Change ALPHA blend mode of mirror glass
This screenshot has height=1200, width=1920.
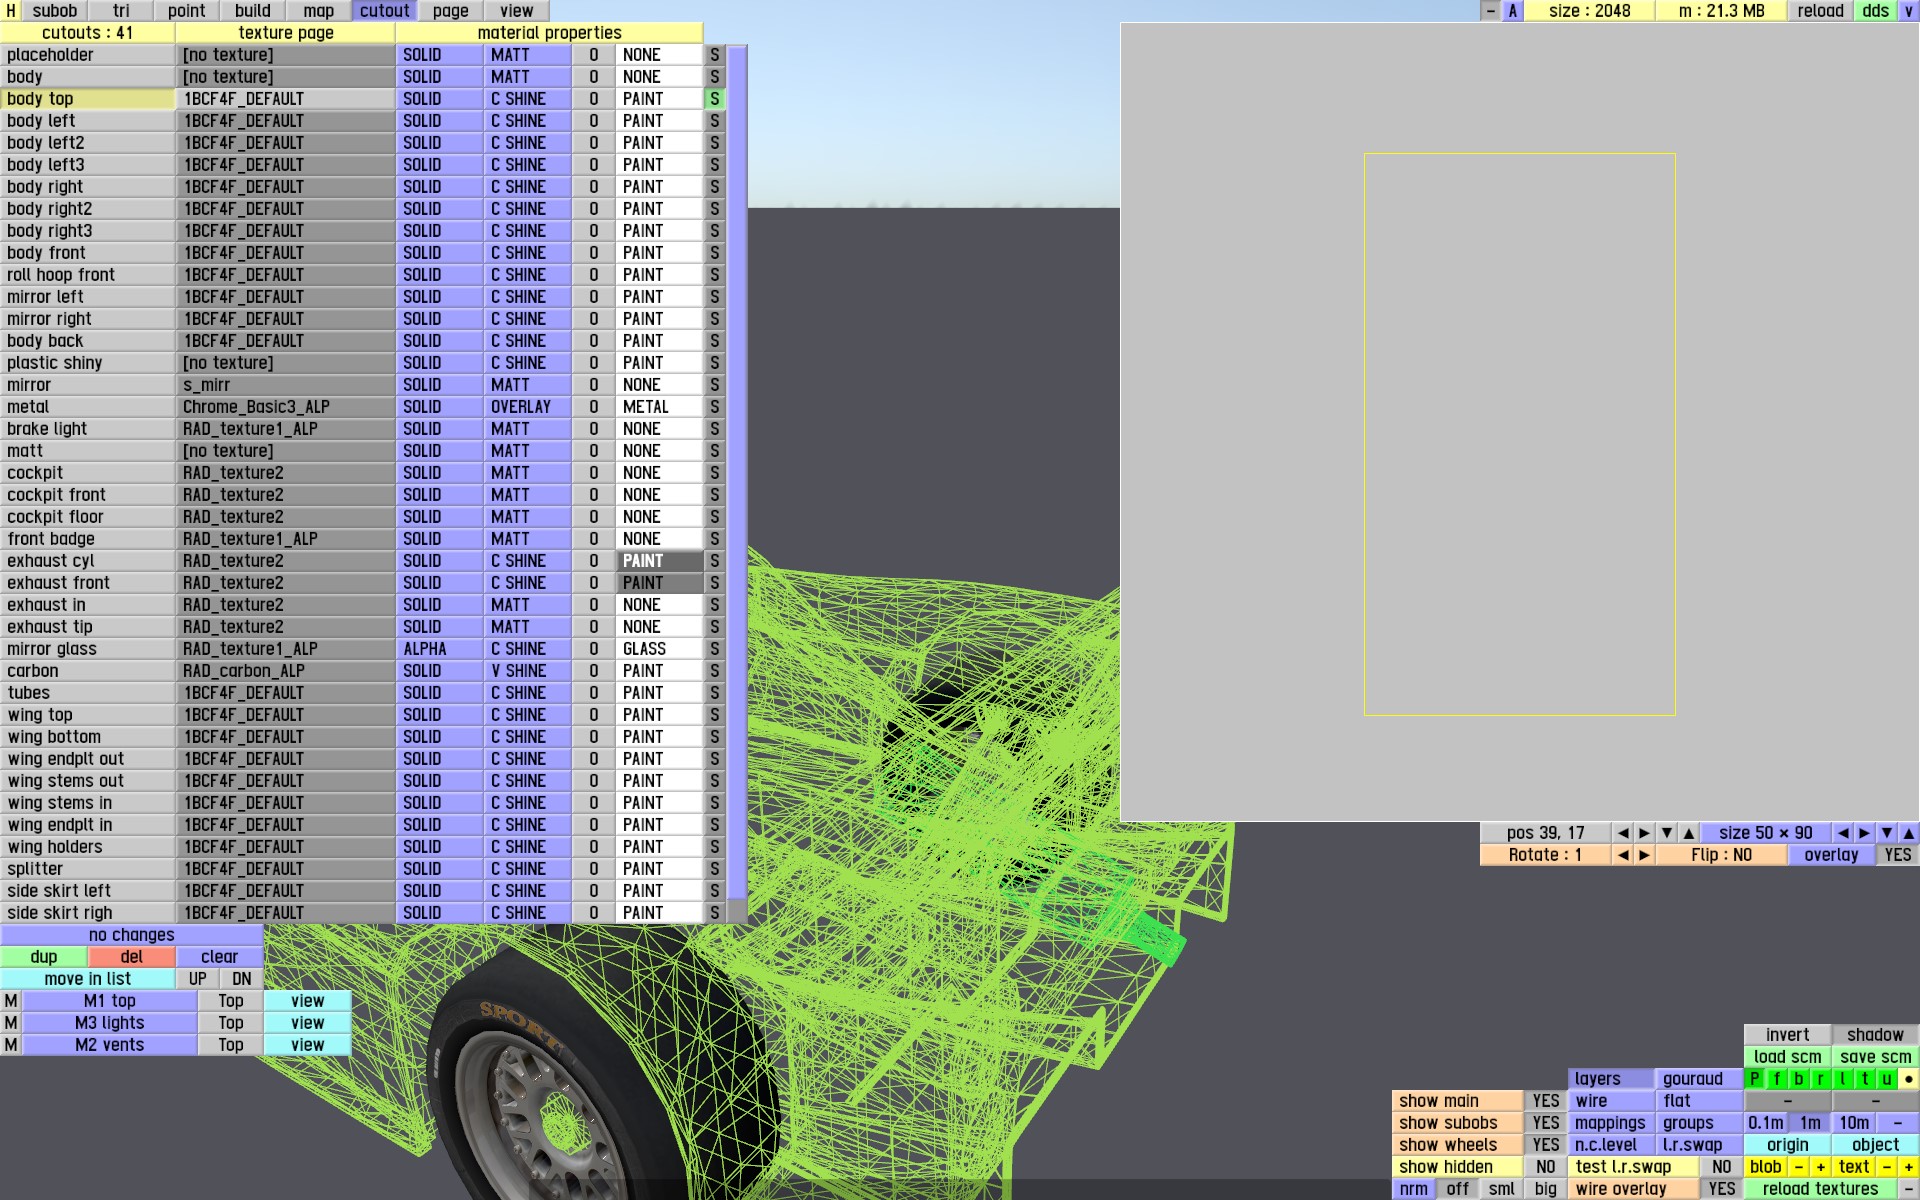click(438, 649)
